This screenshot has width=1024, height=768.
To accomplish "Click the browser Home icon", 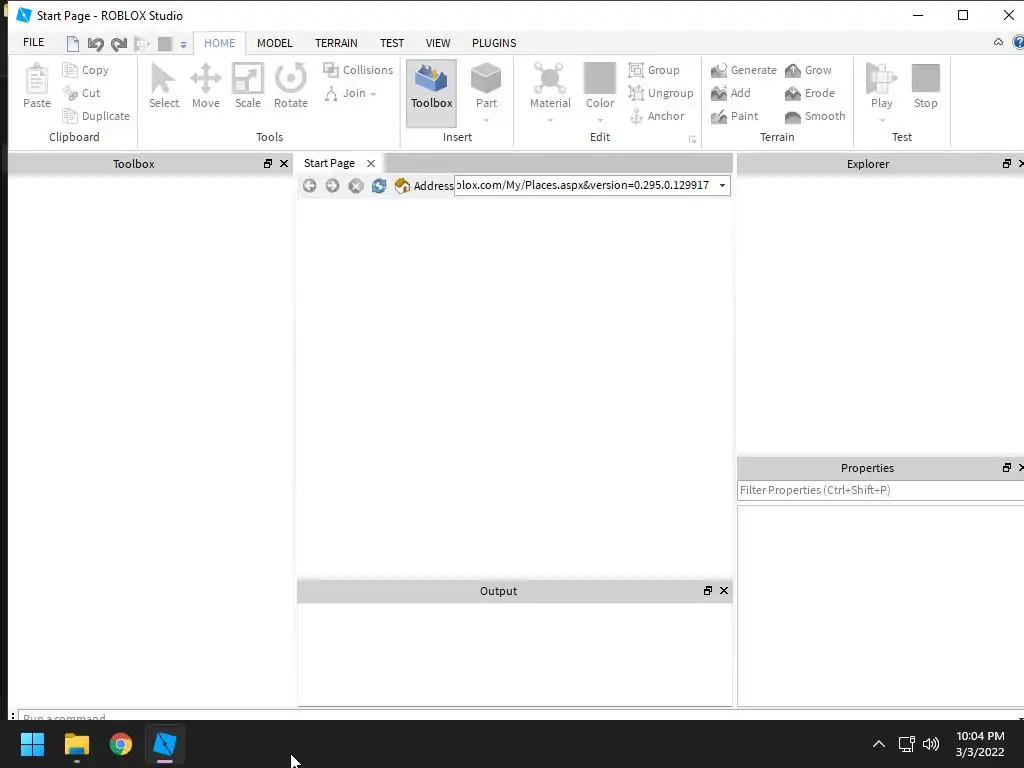I will click(x=402, y=185).
